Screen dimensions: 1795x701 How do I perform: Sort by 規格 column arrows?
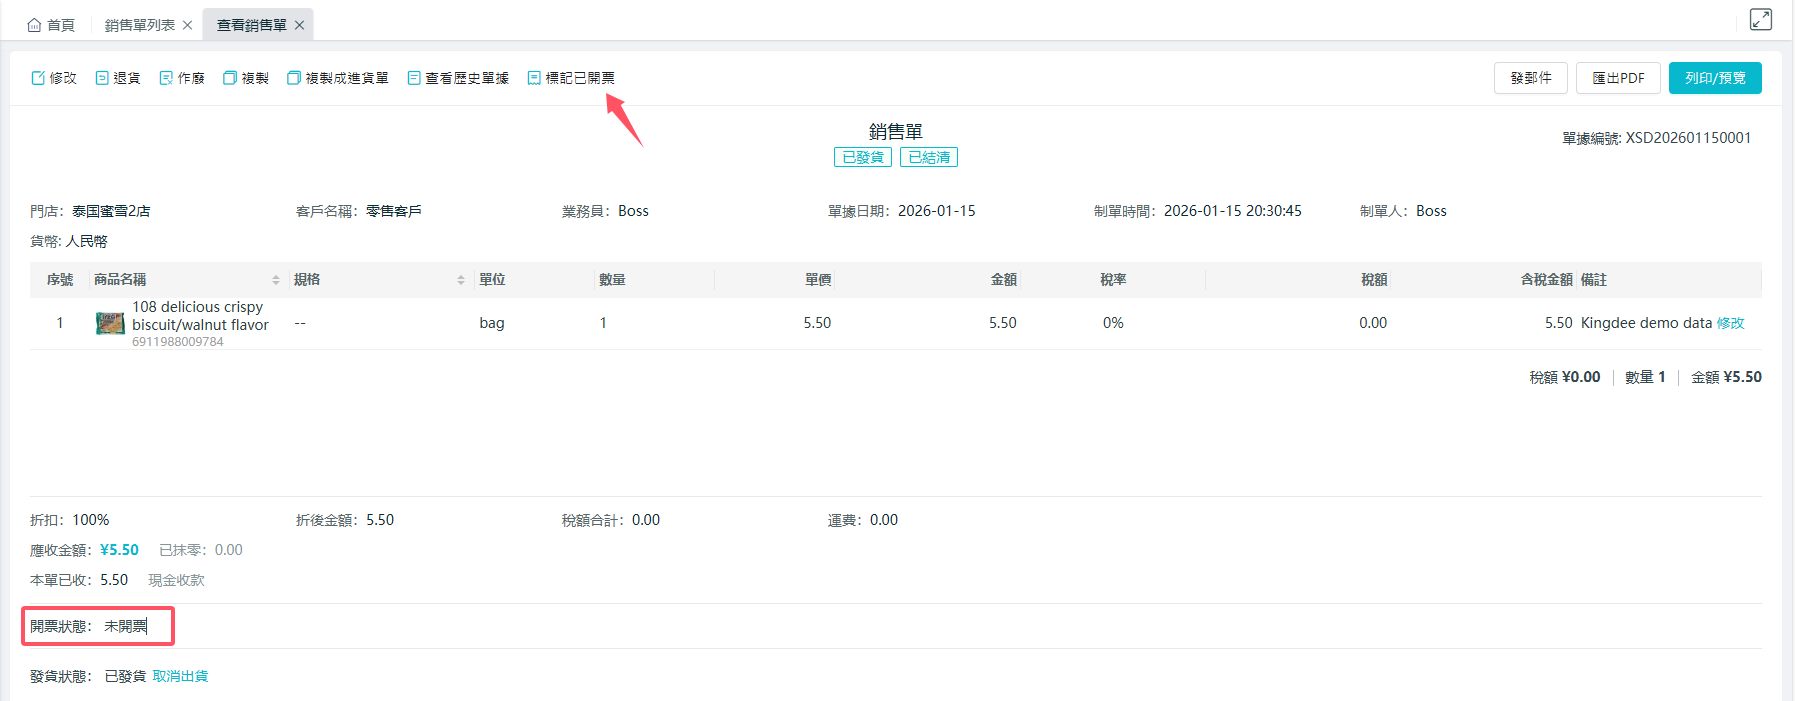click(461, 280)
